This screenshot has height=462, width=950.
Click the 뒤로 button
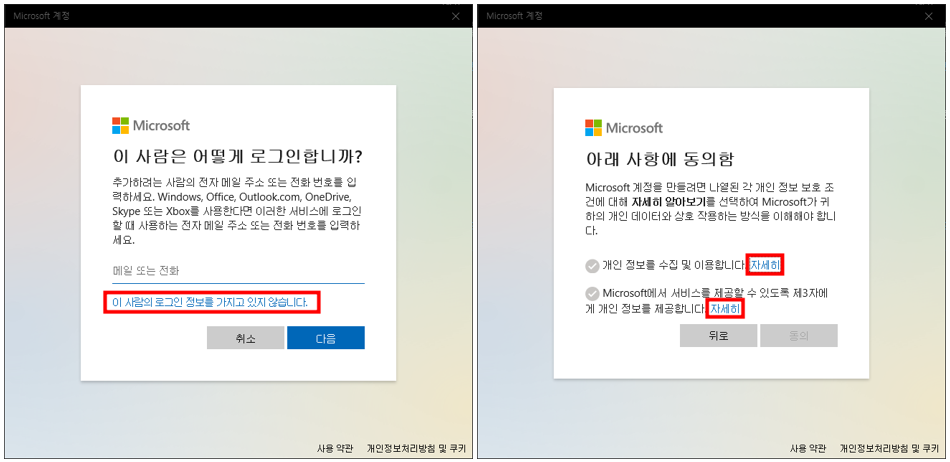click(x=718, y=335)
